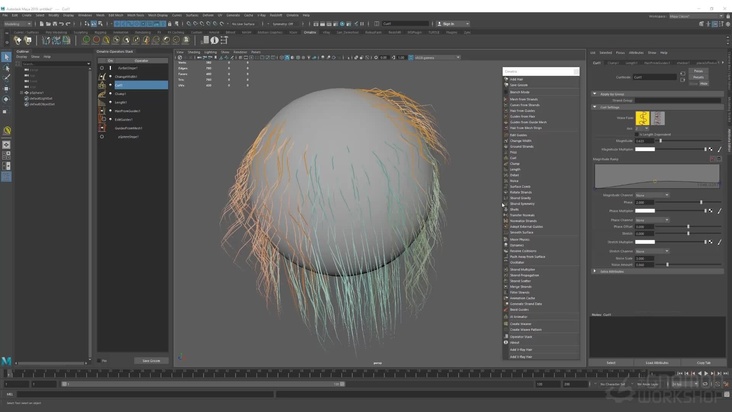This screenshot has height=412, width=732.
Task: Click the last-used Ornatrix tool icon in toolbox
Action: click(7, 131)
